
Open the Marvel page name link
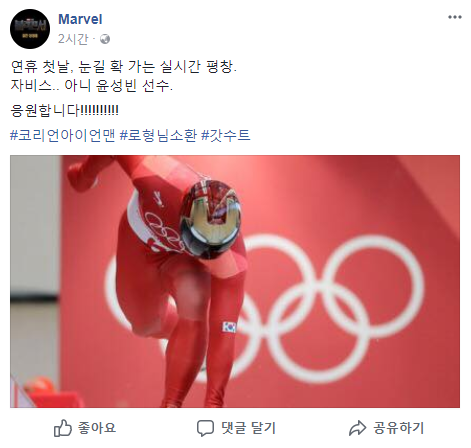80,19
